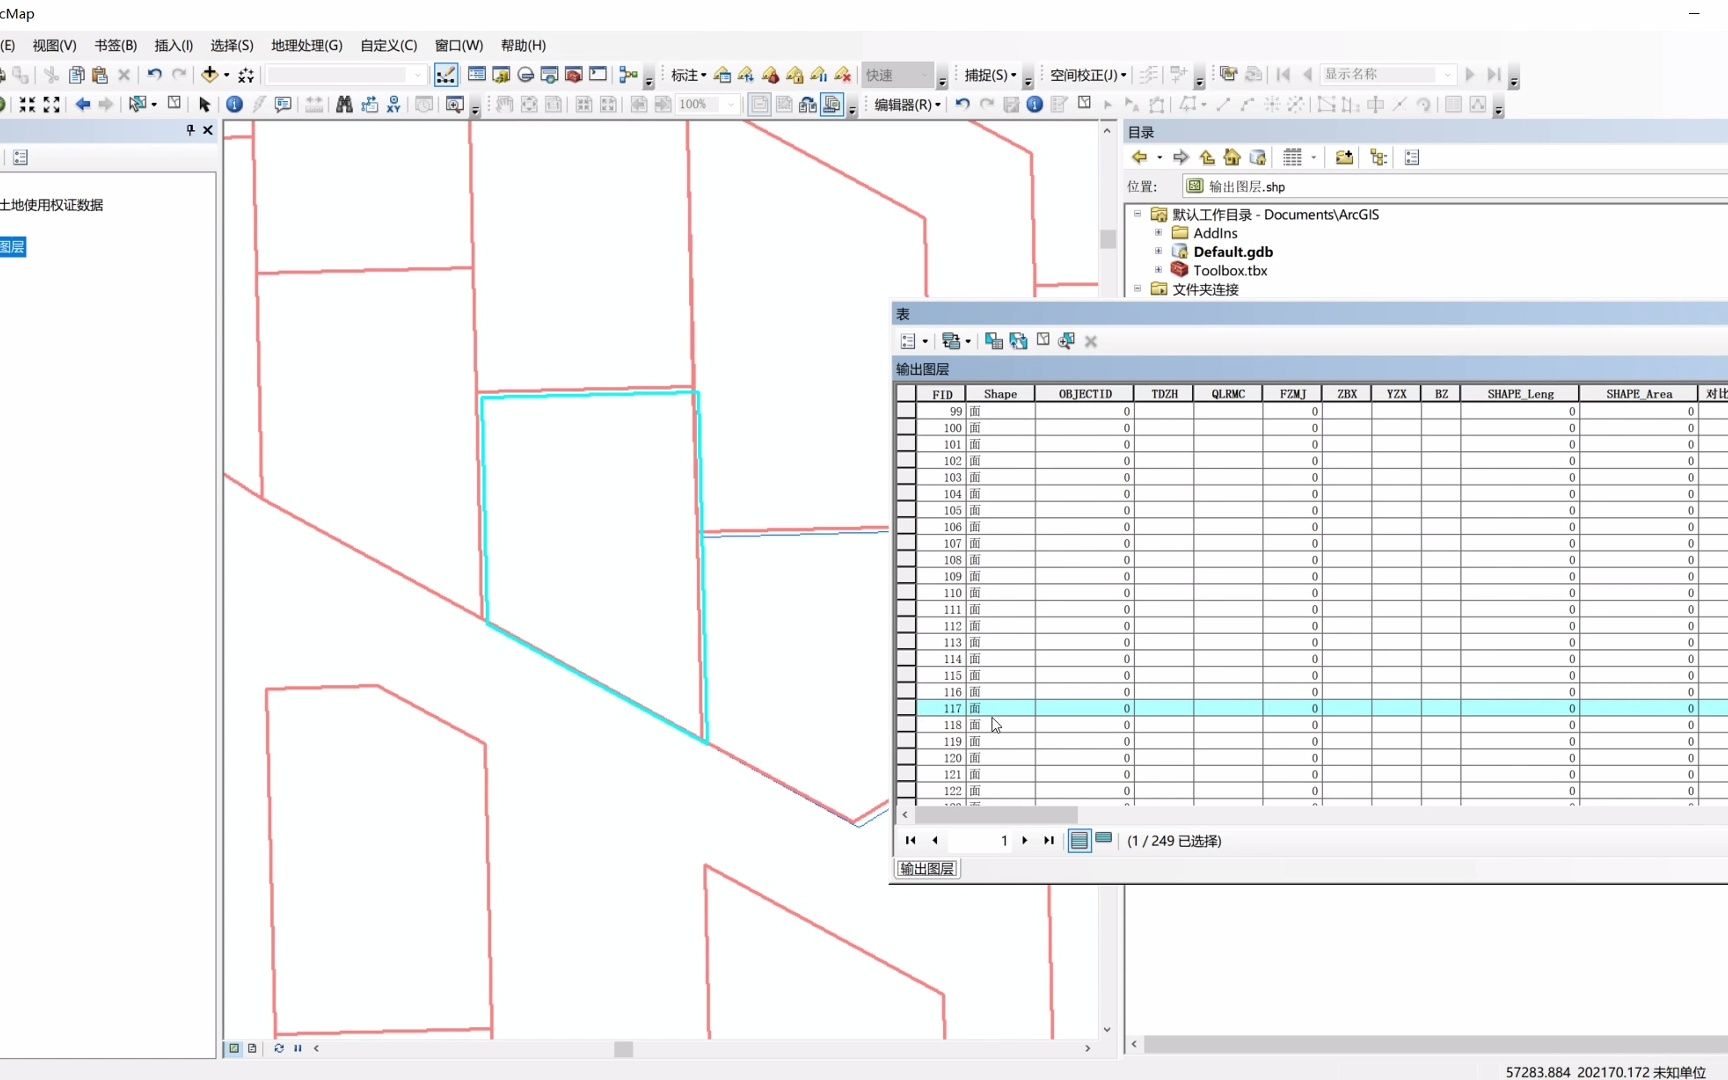Viewport: 1728px width, 1080px height.
Task: Click the Go To XY icon
Action: pos(393,104)
